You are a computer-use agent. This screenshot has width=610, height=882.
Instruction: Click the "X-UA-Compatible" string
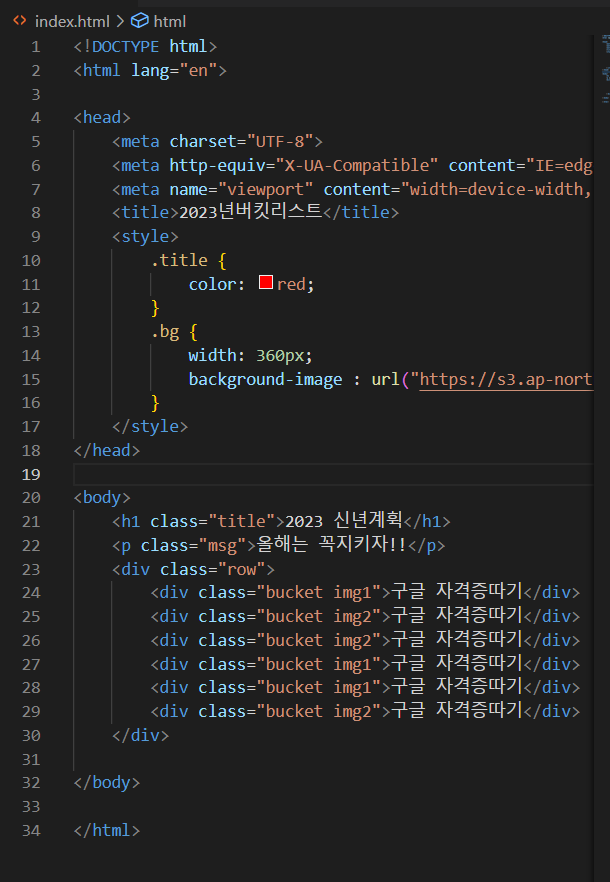[357, 165]
